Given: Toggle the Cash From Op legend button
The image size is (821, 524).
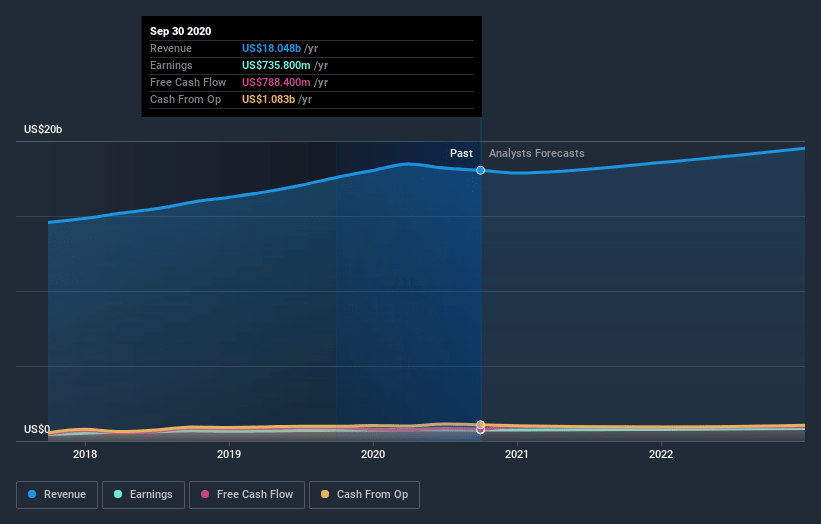Looking at the screenshot, I should [x=364, y=495].
